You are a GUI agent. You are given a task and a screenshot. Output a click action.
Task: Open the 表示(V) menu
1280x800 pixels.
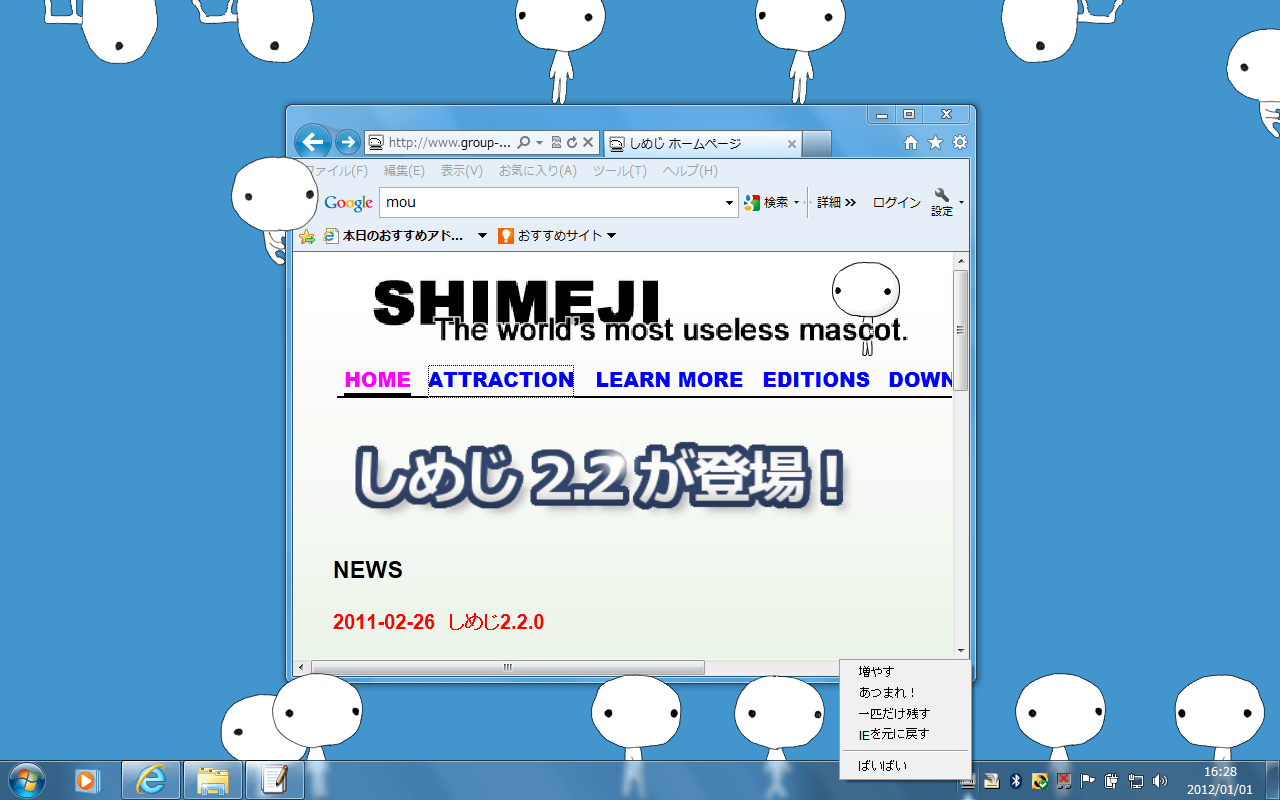[462, 171]
